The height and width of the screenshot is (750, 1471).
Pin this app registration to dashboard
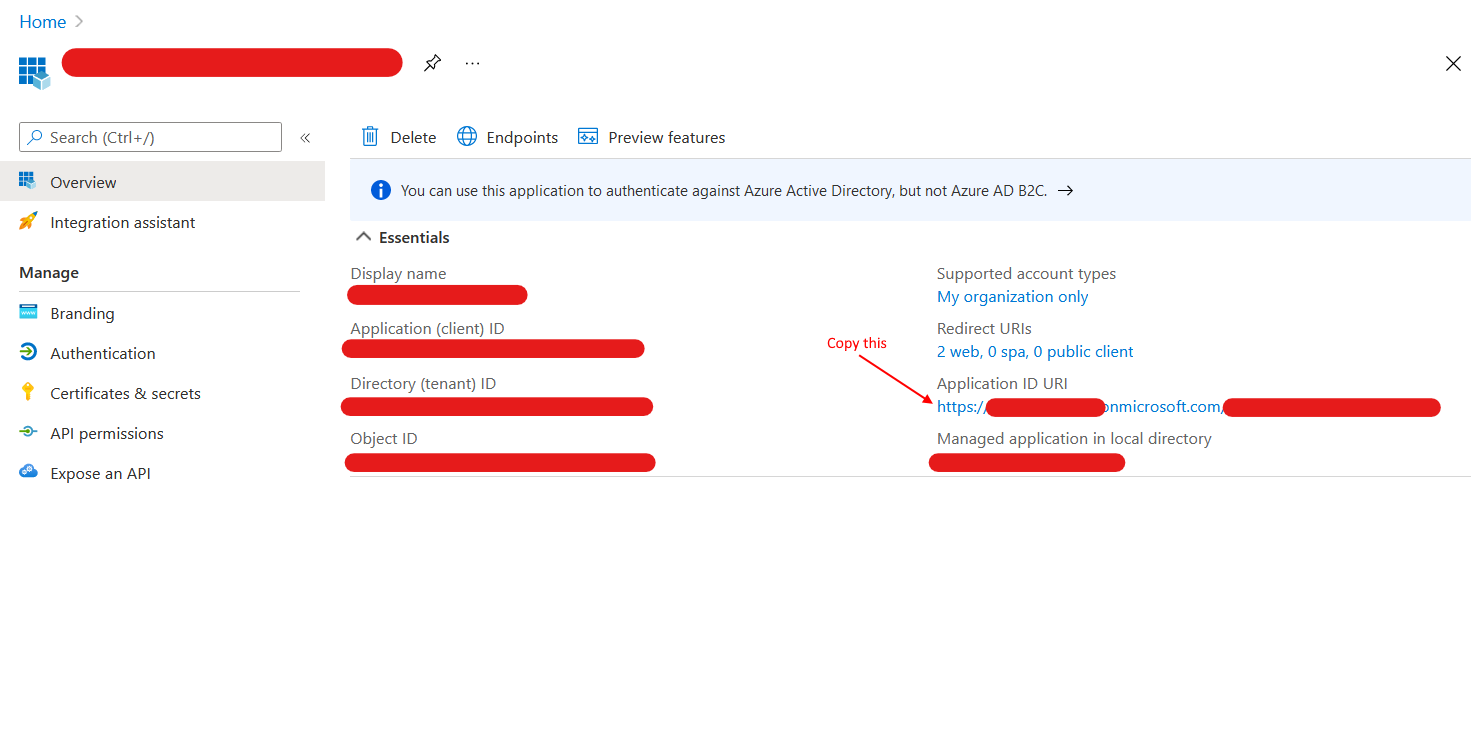click(432, 62)
